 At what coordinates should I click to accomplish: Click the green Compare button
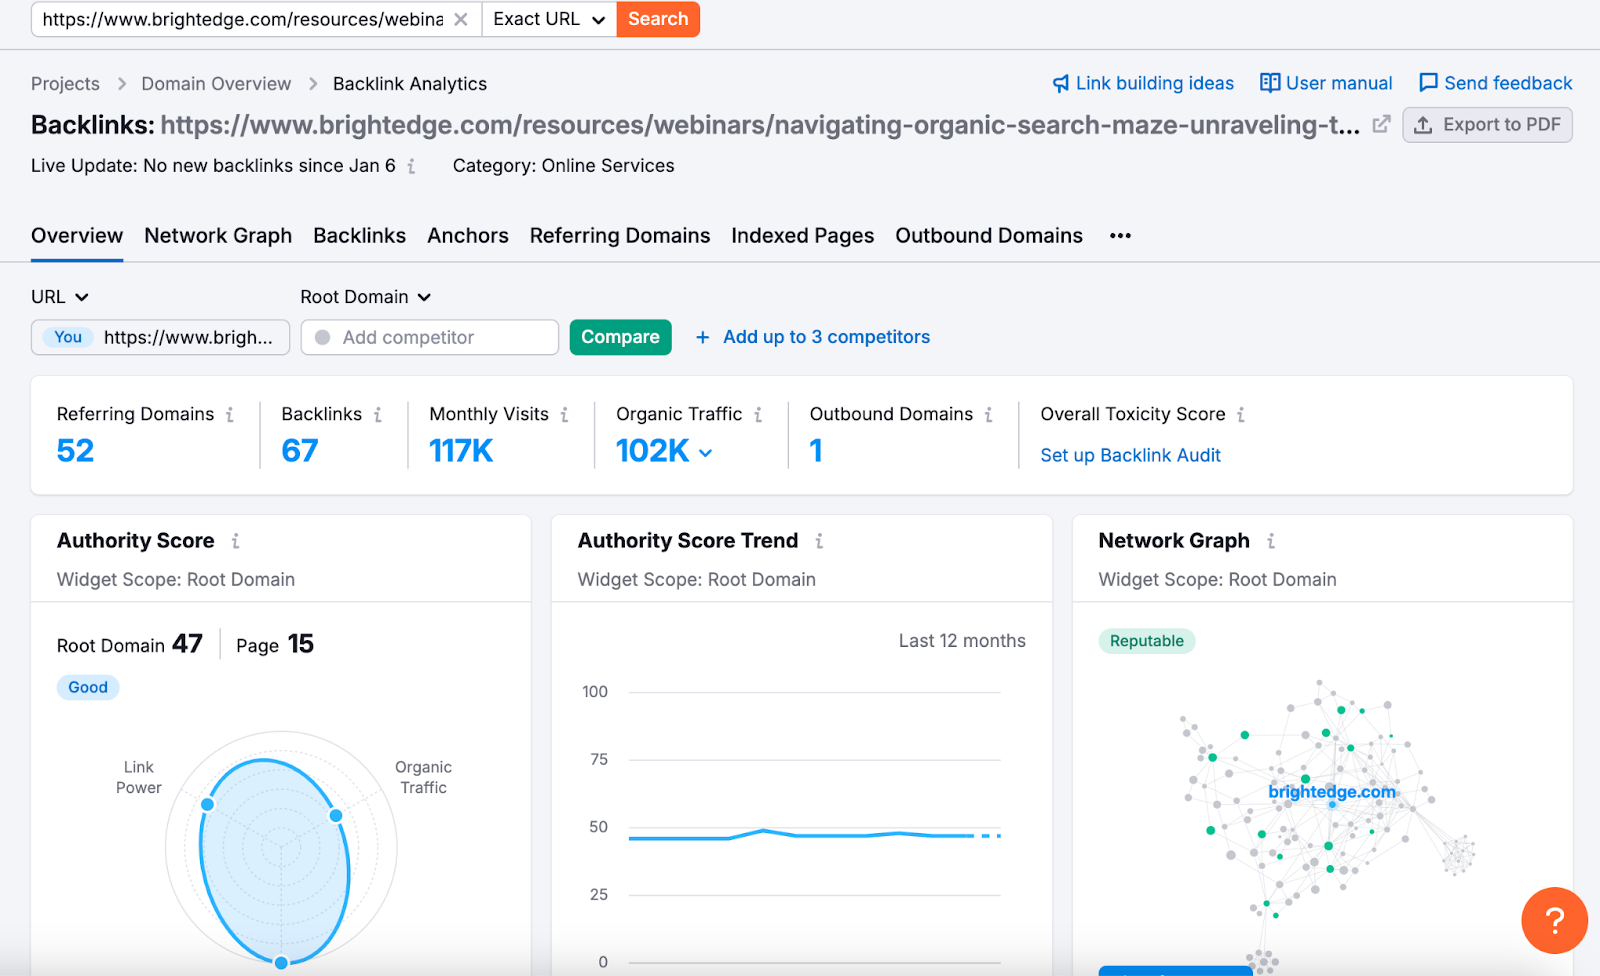tap(620, 337)
